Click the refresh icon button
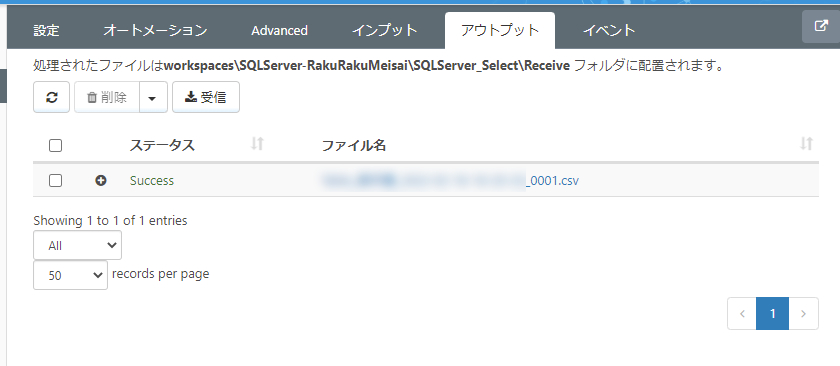840x366 pixels. point(51,97)
